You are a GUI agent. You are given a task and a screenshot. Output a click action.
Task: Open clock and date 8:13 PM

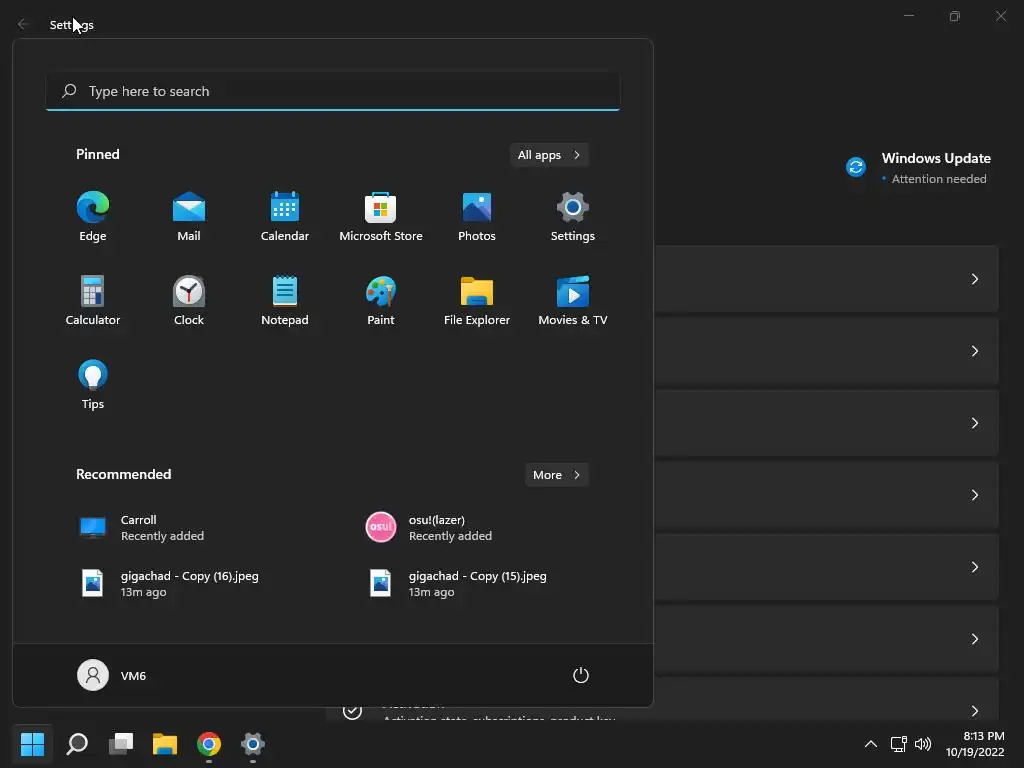pyautogui.click(x=975, y=744)
